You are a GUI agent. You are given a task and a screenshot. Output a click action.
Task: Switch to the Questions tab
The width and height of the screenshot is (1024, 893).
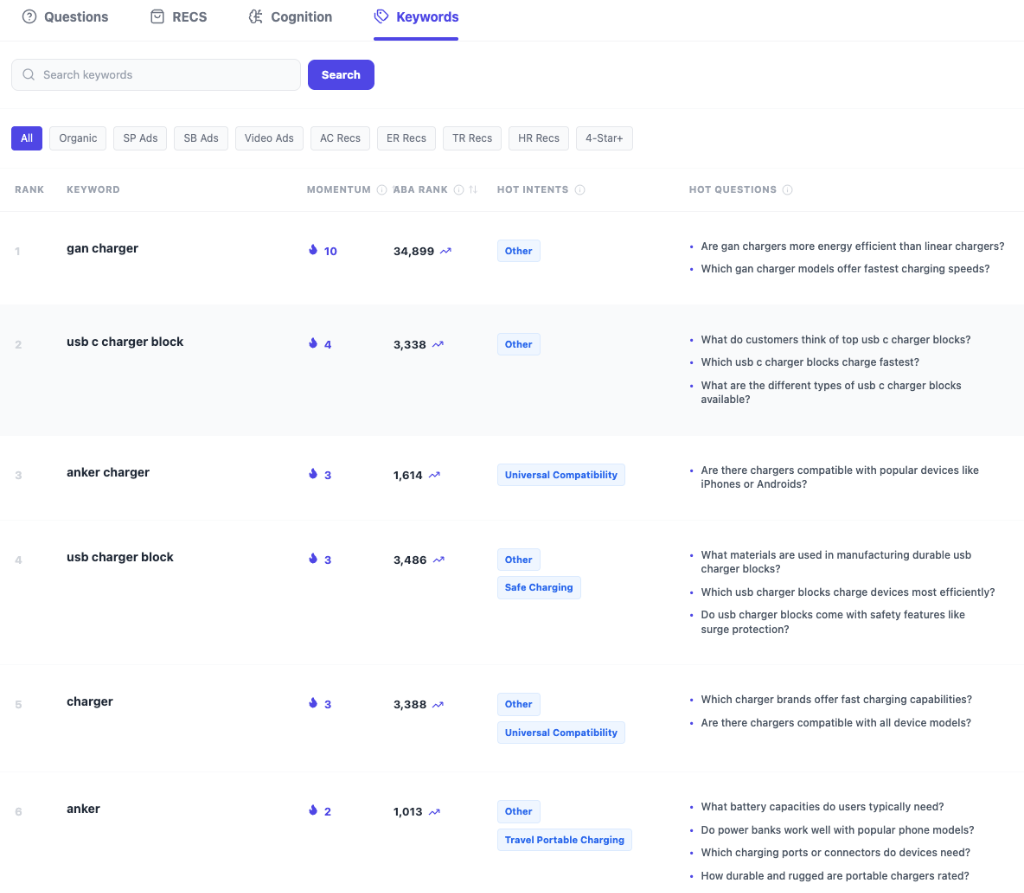[65, 17]
